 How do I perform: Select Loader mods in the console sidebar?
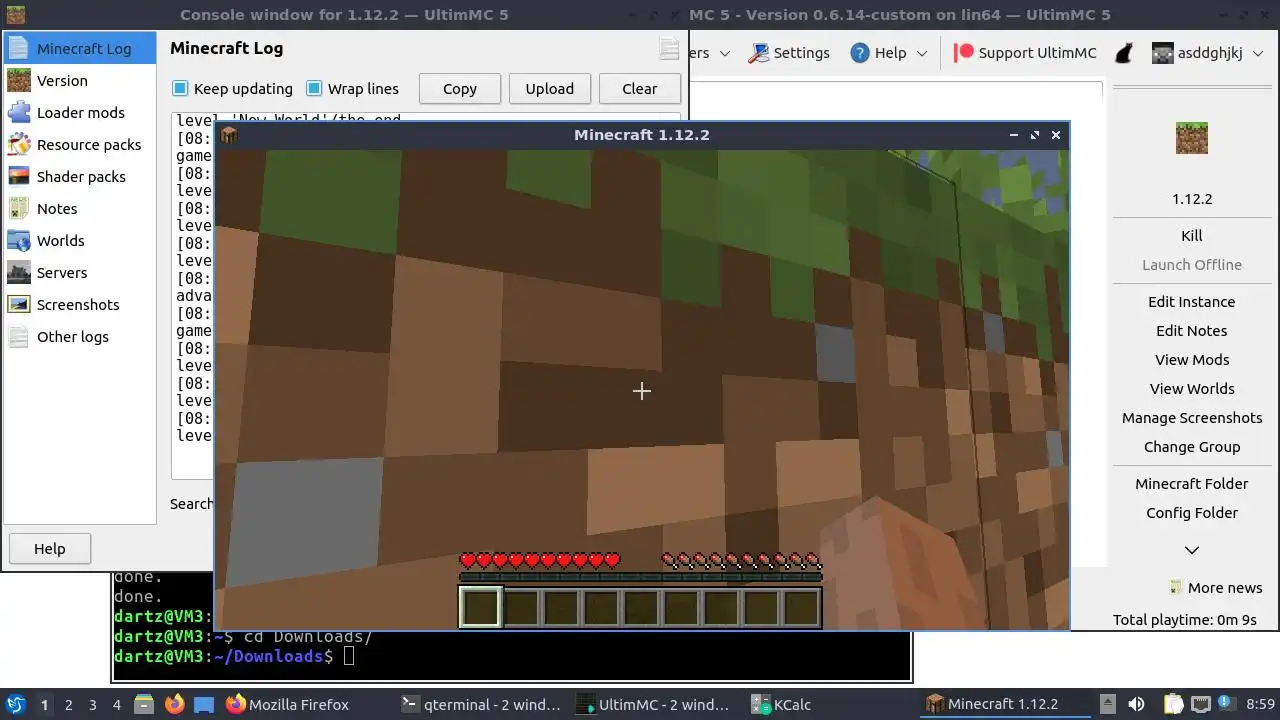pyautogui.click(x=81, y=113)
